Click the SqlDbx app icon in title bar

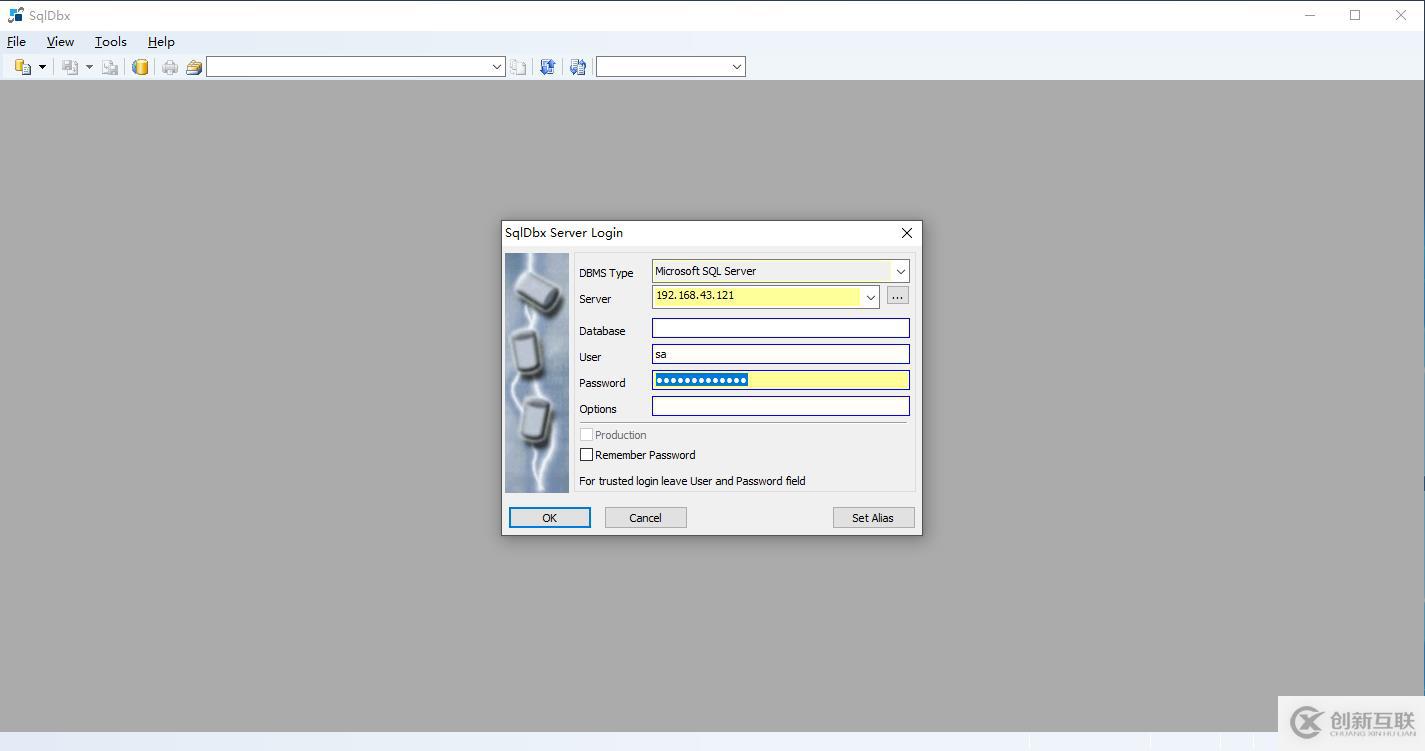pyautogui.click(x=15, y=15)
